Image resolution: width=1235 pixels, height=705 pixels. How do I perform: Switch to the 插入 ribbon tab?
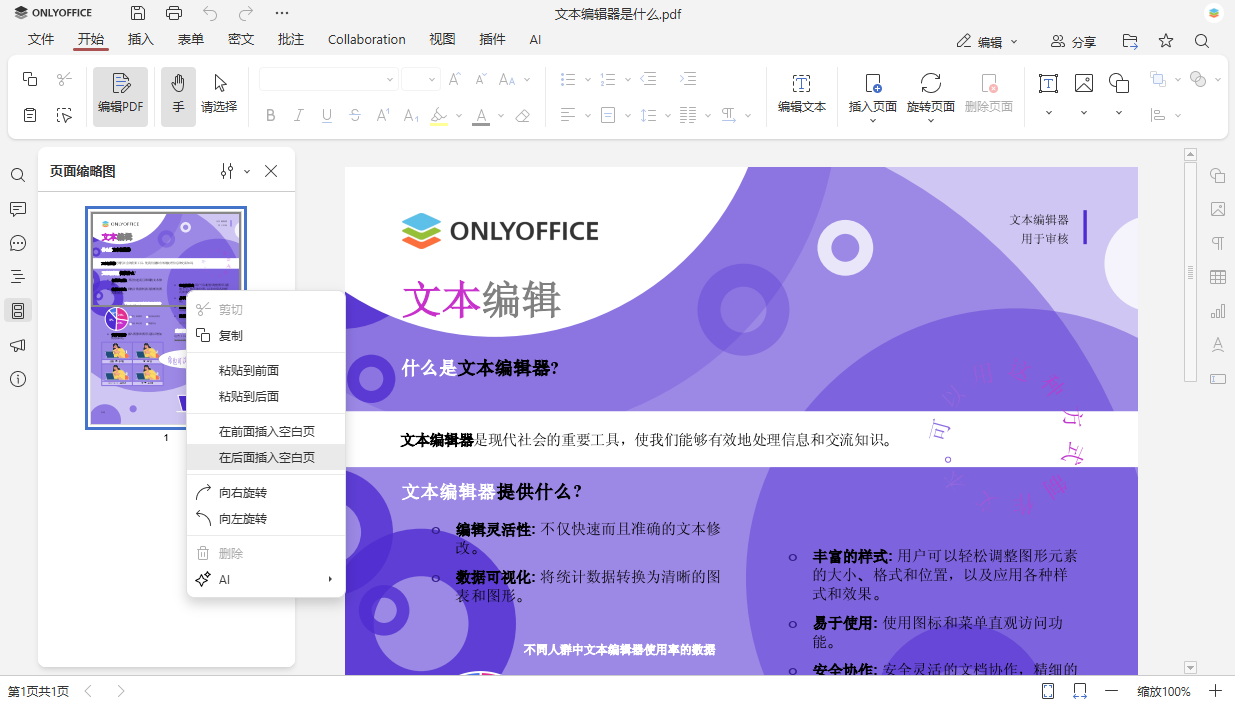tap(140, 39)
